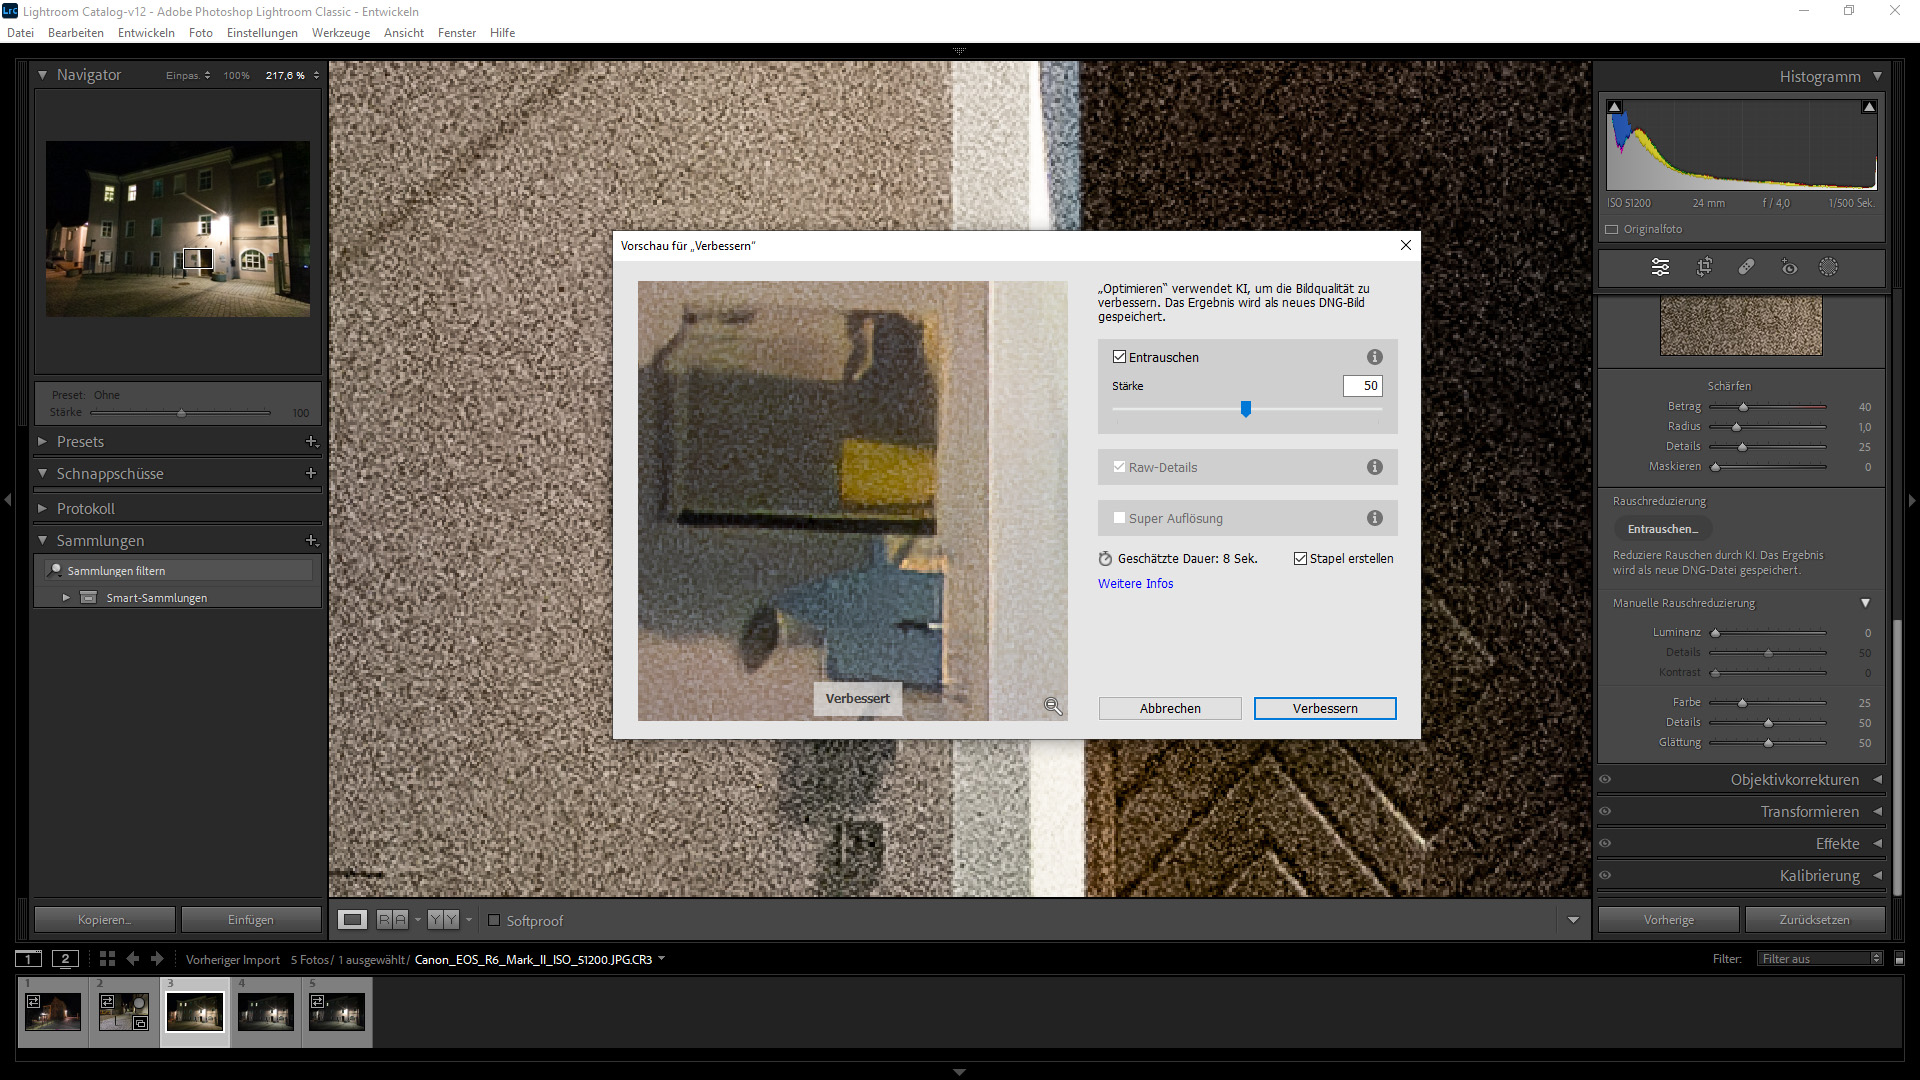
Task: Click the Verbessern button
Action: (x=1324, y=708)
